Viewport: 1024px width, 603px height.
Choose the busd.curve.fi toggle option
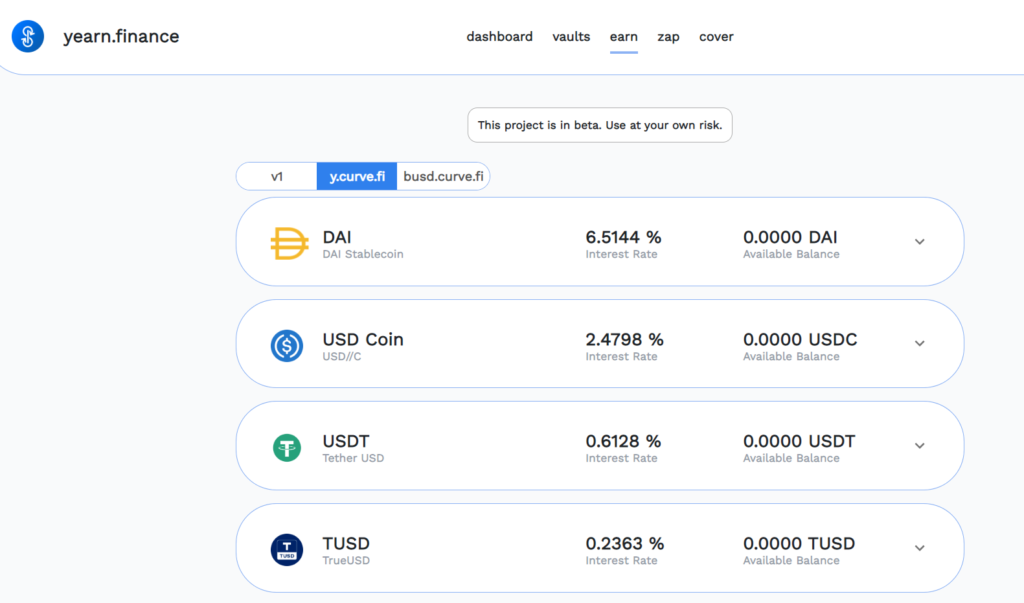coord(443,176)
